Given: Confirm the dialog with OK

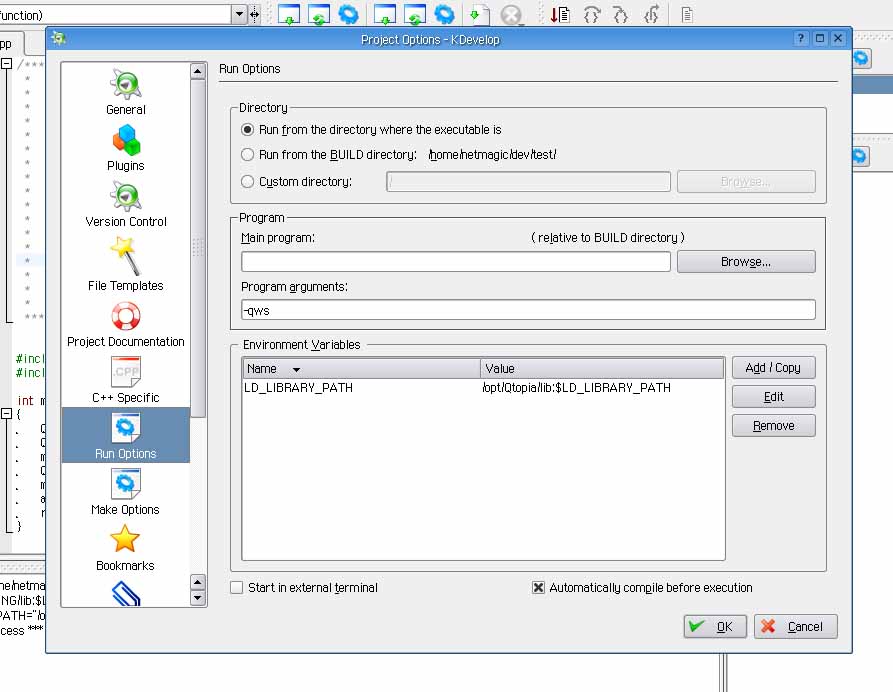Looking at the screenshot, I should point(715,627).
